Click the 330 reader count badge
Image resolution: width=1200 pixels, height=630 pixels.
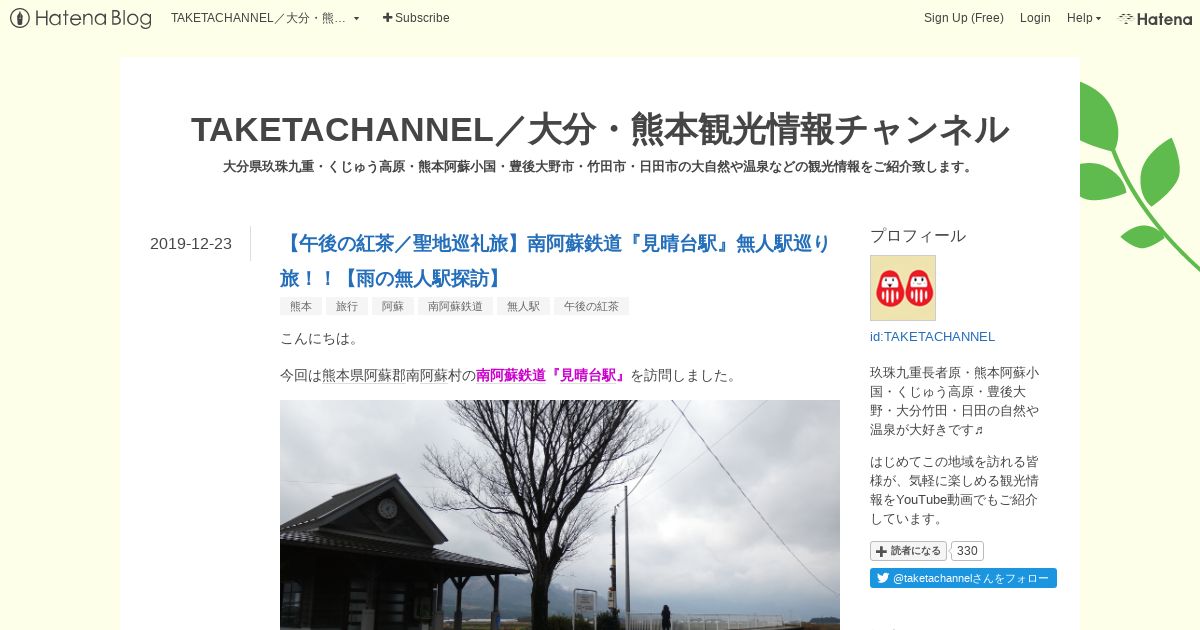click(967, 551)
